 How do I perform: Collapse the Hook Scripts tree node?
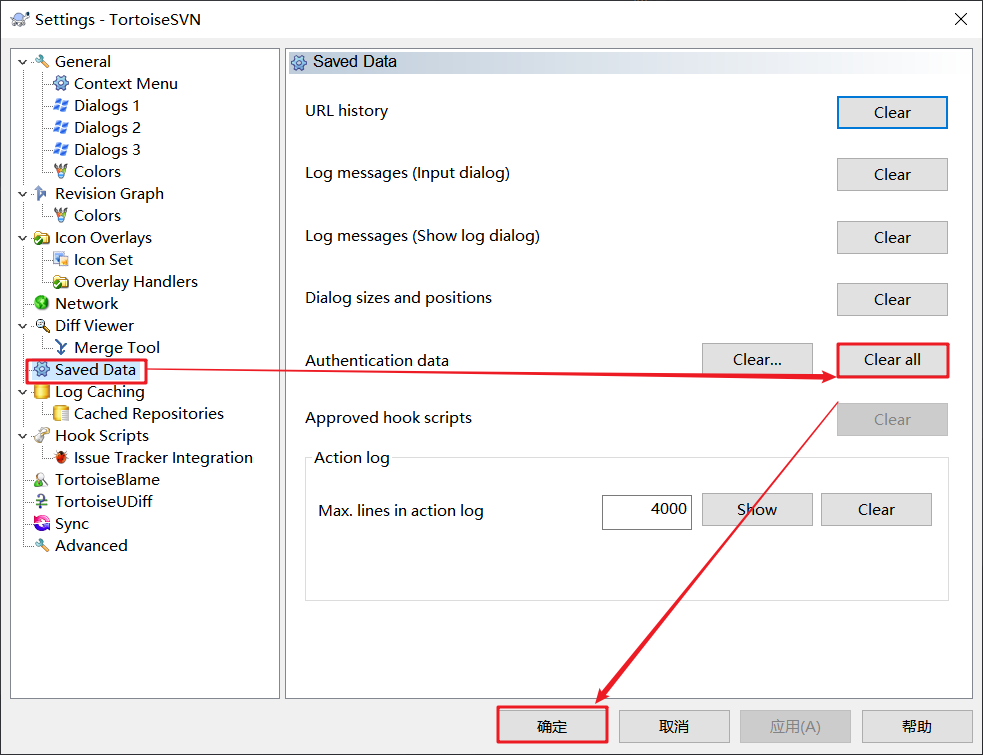pos(23,436)
